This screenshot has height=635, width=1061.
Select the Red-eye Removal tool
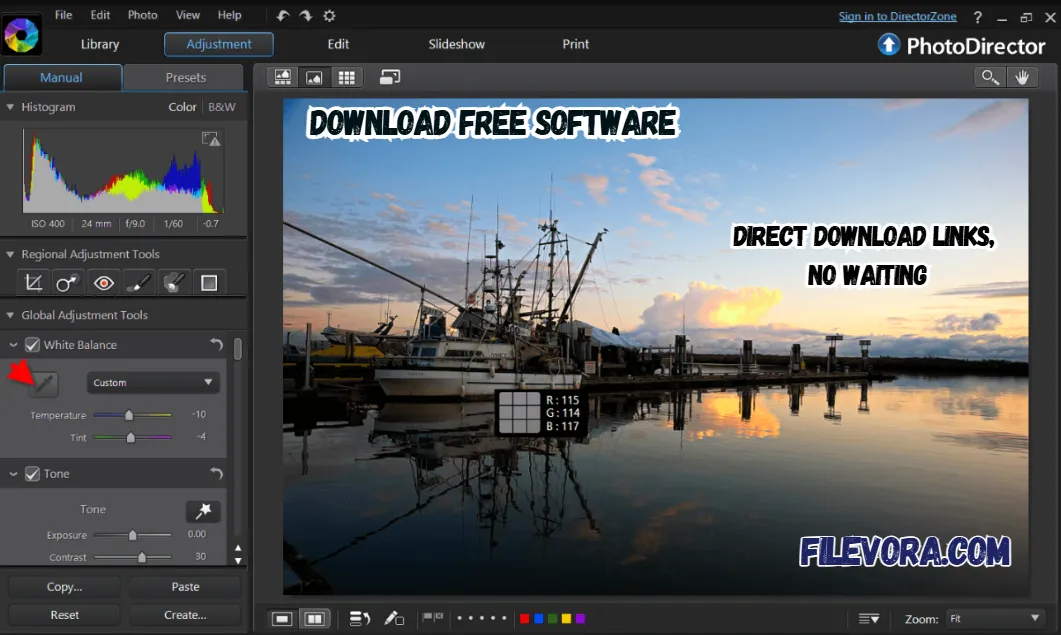coord(103,282)
